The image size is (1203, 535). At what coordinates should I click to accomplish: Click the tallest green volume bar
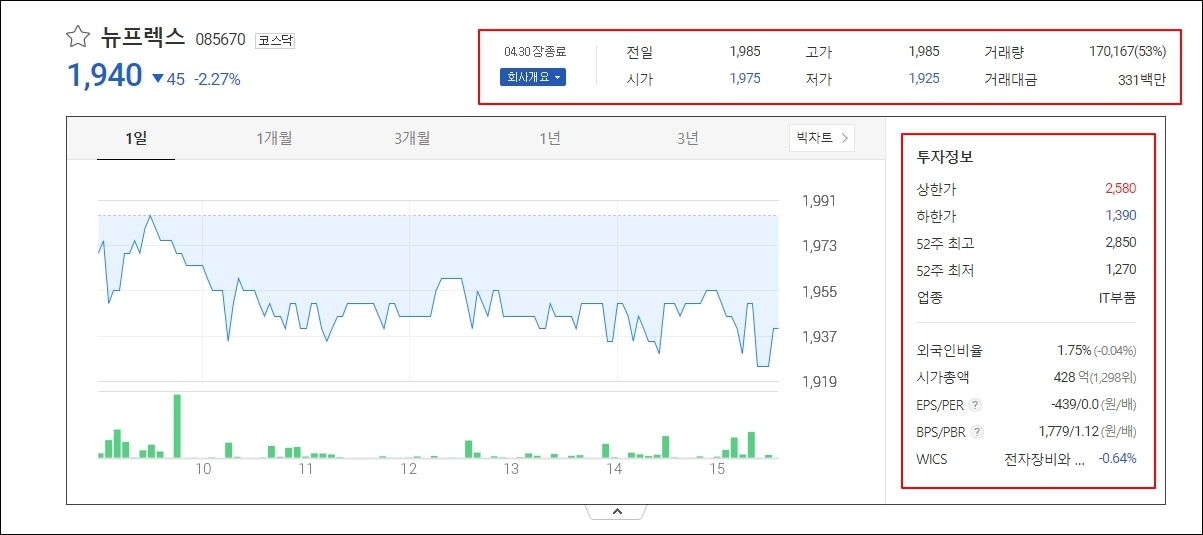(177, 426)
